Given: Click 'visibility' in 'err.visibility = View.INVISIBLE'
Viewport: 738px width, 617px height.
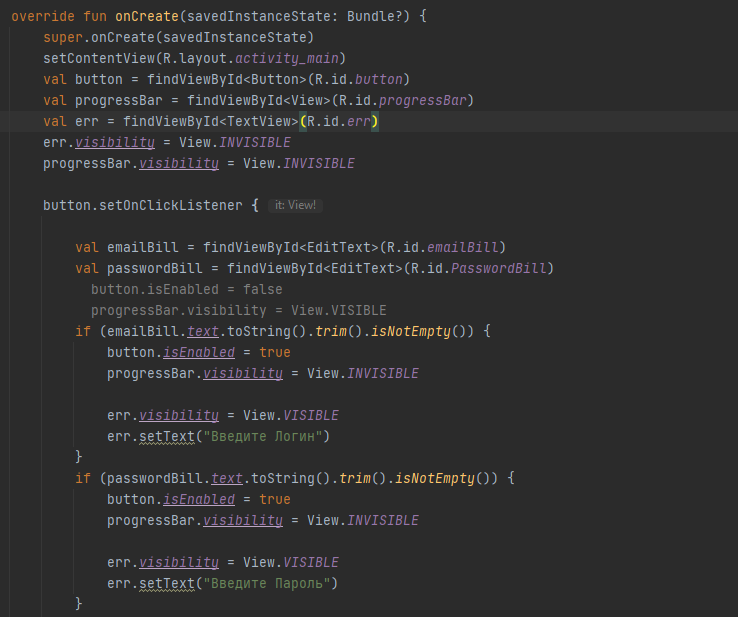Looking at the screenshot, I should coord(115,143).
